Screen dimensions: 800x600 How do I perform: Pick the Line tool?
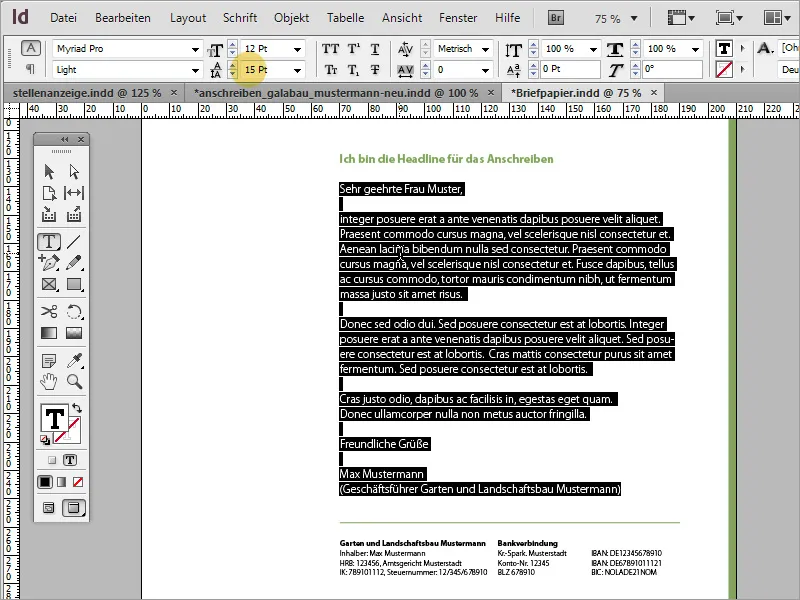(74, 241)
